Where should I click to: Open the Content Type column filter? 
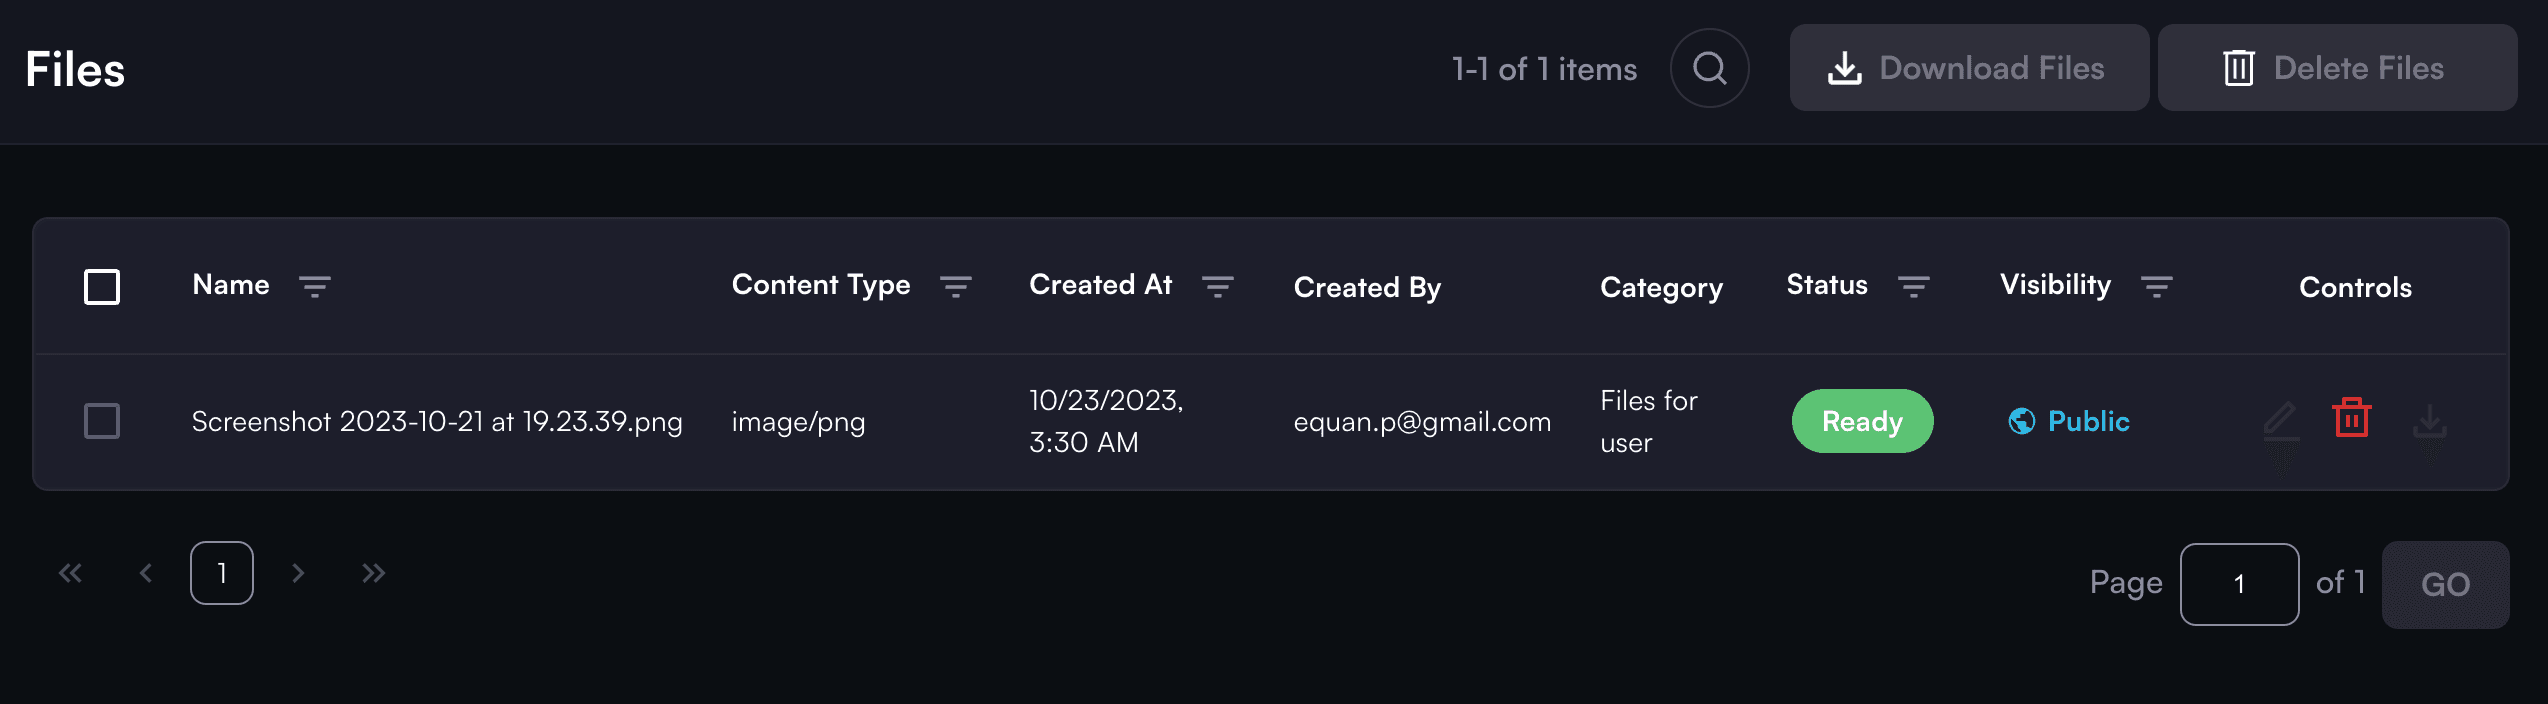click(956, 287)
